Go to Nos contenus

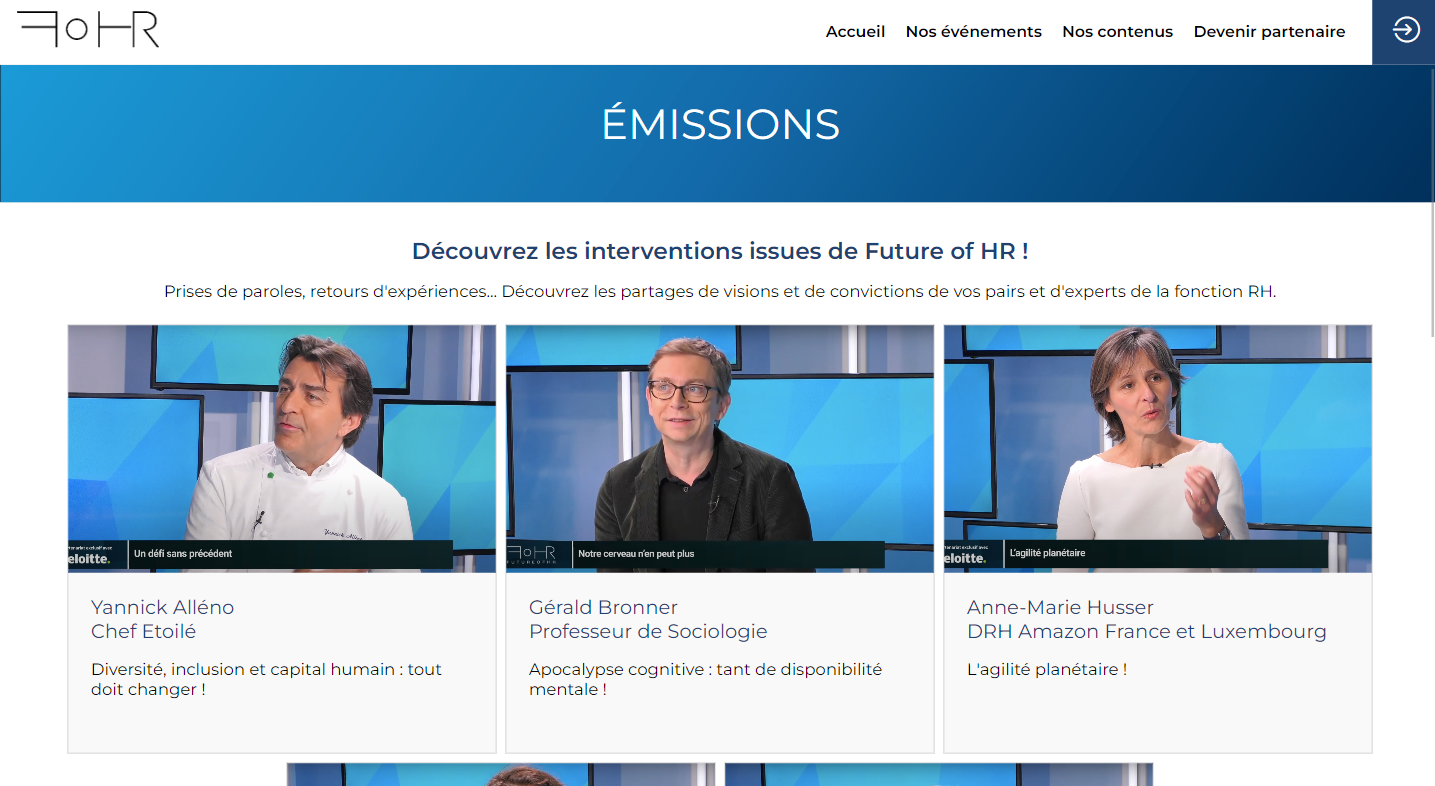1117,32
